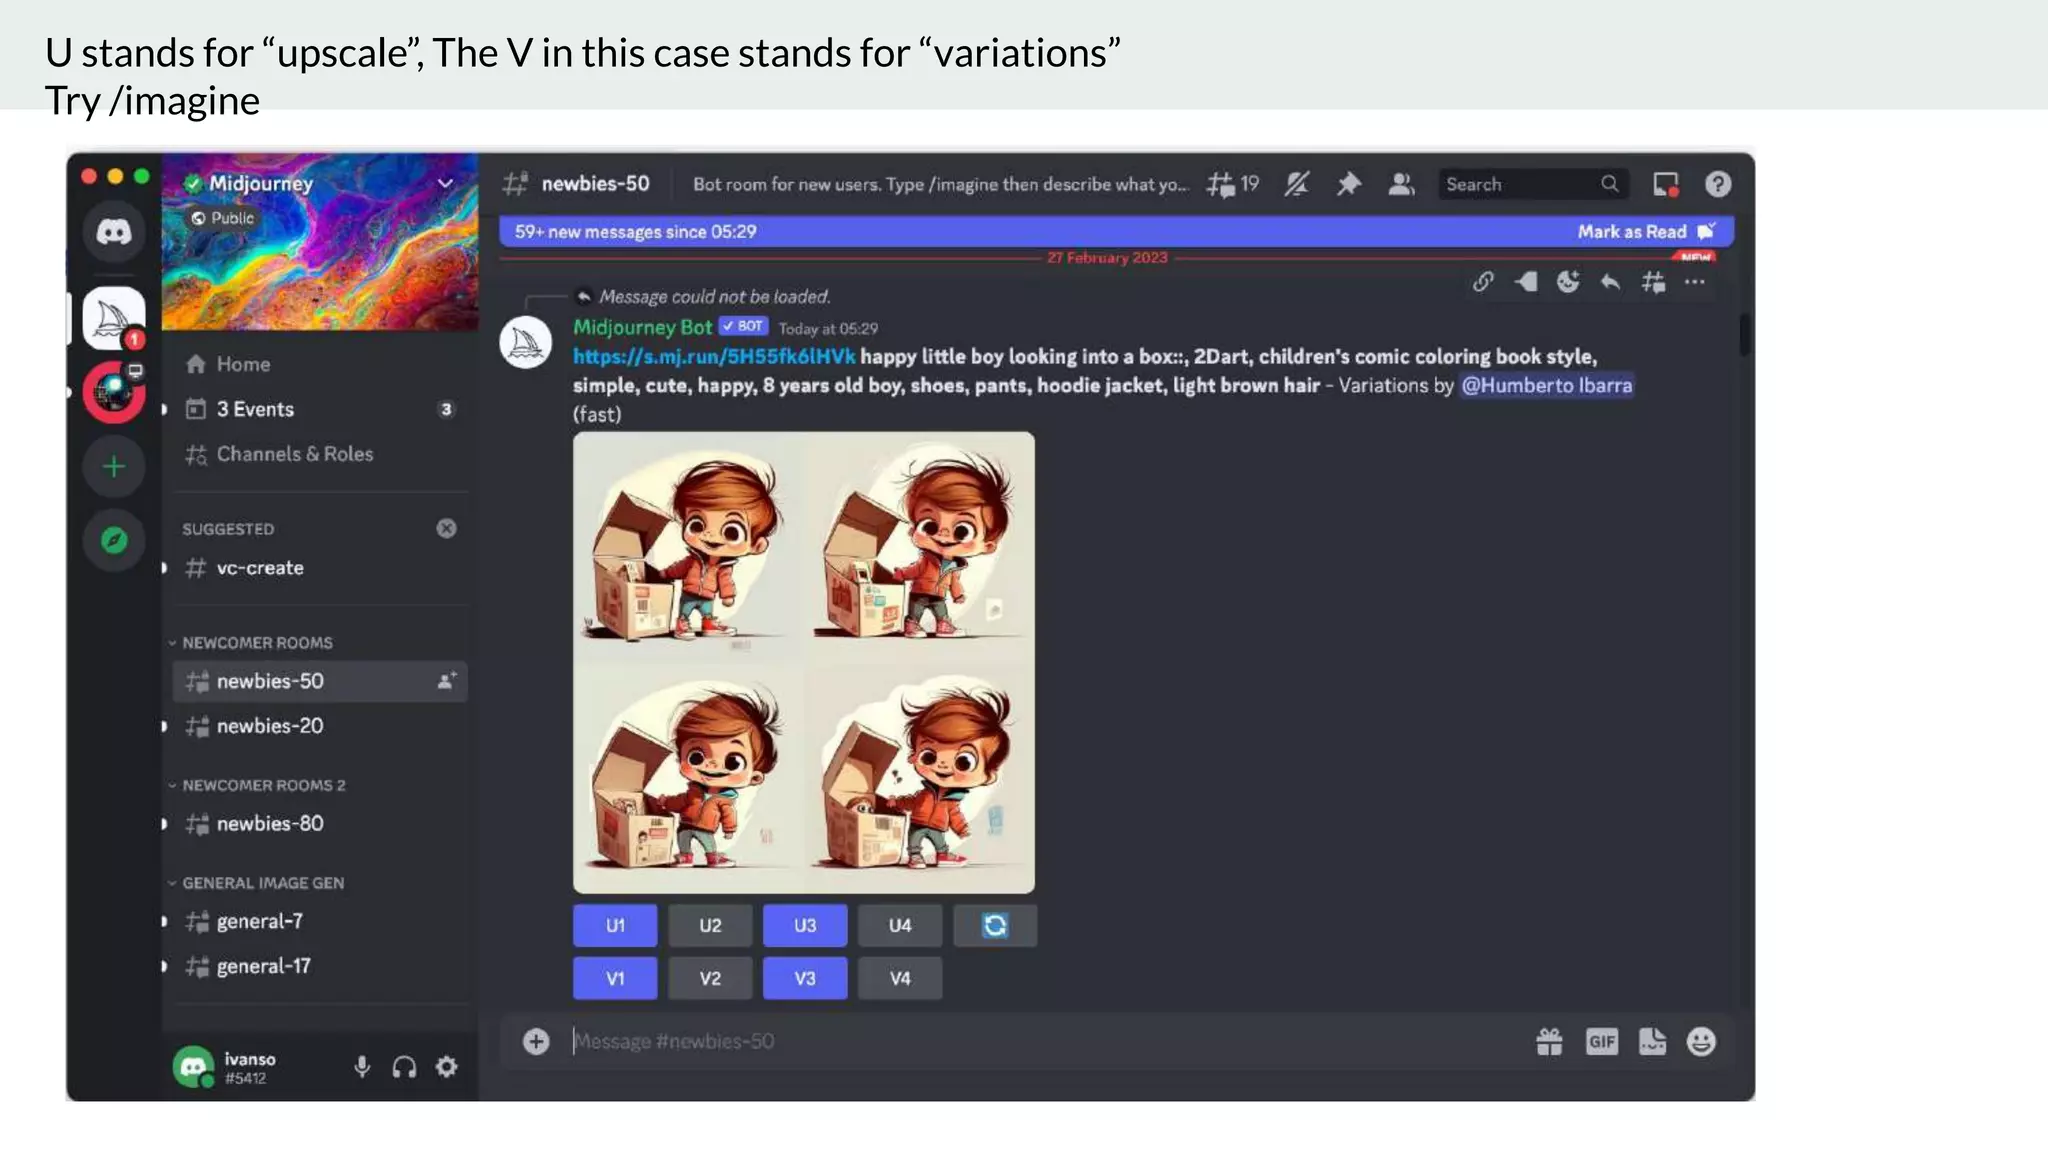Viewport: 2048px width, 1152px height.
Task: Open Home in the server sidebar
Action: tap(320, 364)
